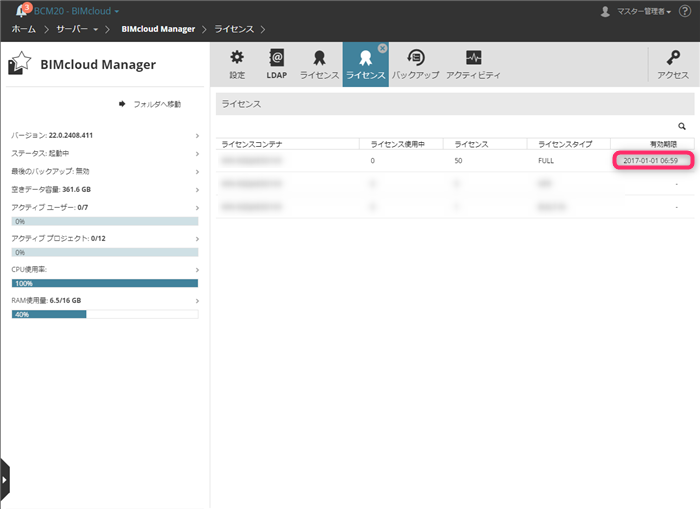Select the highlighted active ライセンス tab
The width and height of the screenshot is (700, 509).
tap(366, 64)
